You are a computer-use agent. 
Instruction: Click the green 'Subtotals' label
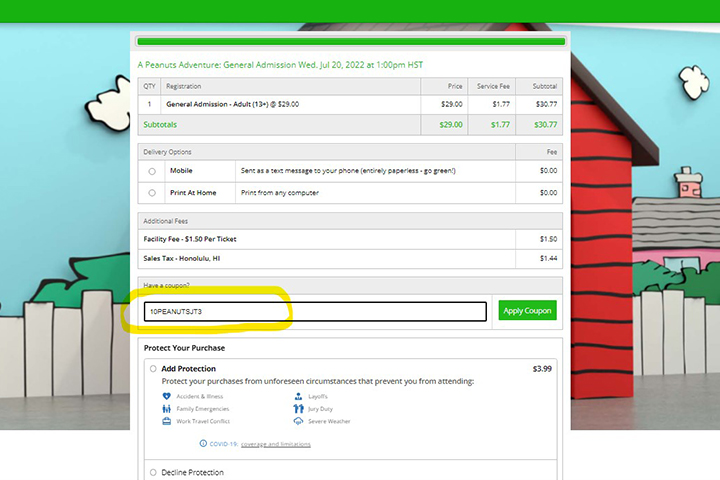tap(160, 124)
